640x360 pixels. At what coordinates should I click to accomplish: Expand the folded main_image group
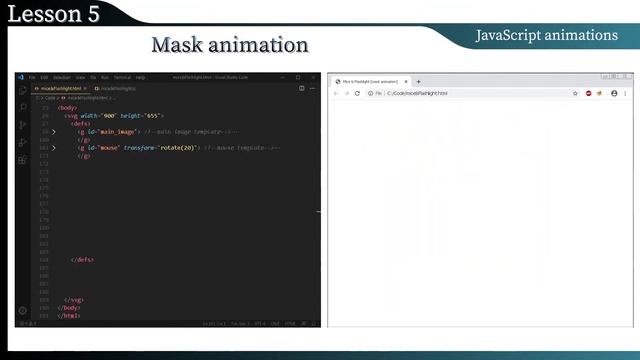coord(53,132)
